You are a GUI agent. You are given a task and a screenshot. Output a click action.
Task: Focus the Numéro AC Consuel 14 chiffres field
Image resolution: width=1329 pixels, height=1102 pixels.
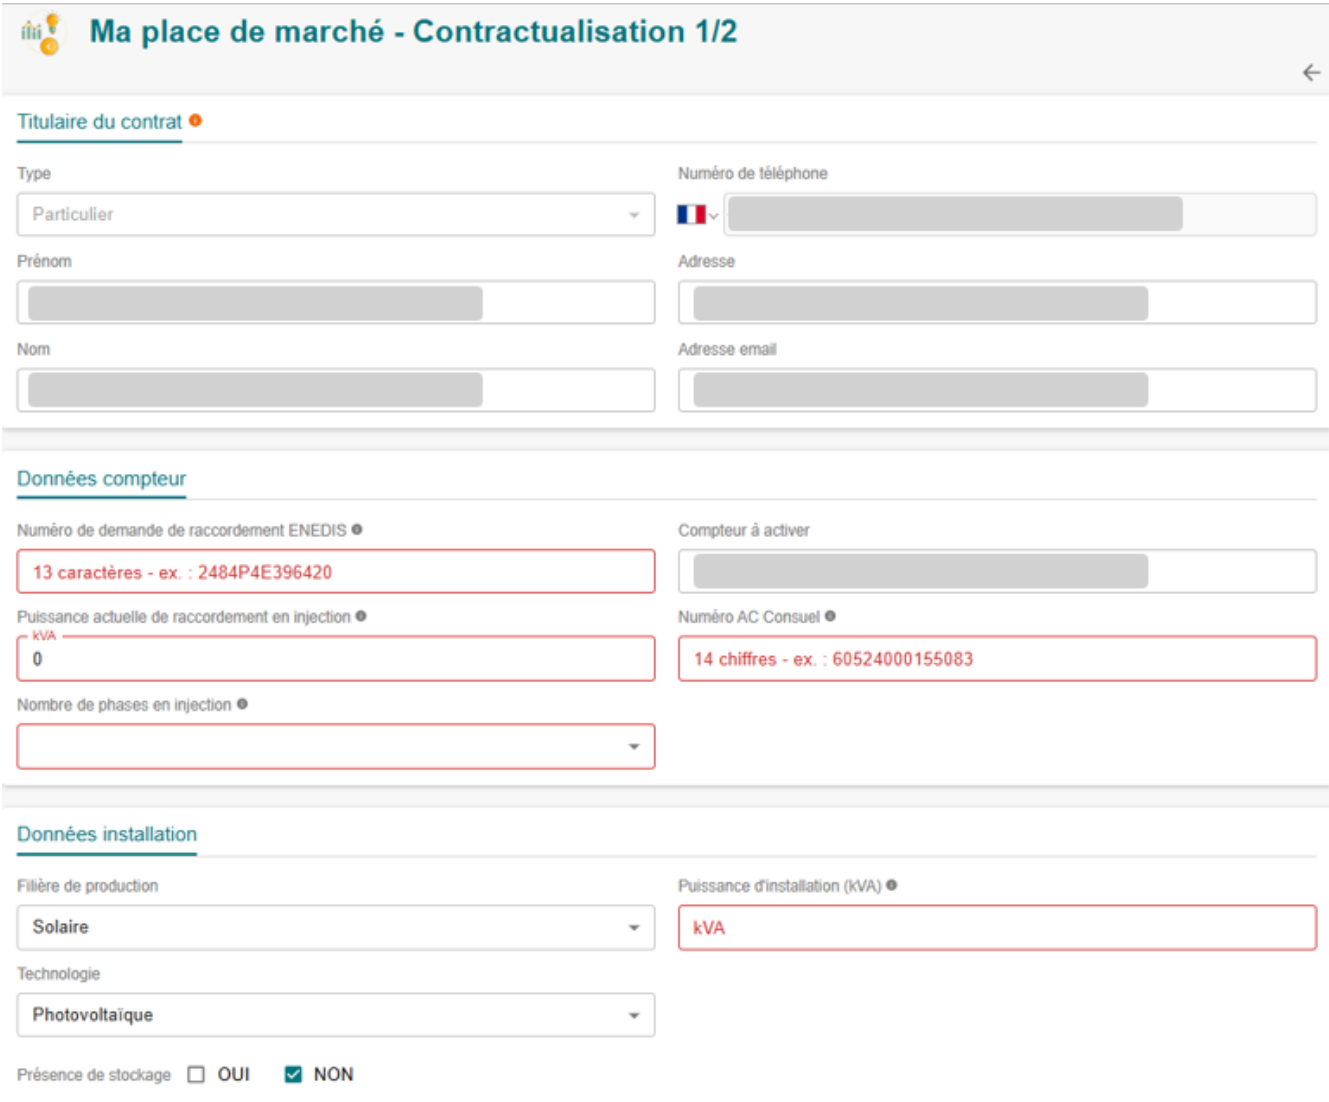tap(996, 659)
